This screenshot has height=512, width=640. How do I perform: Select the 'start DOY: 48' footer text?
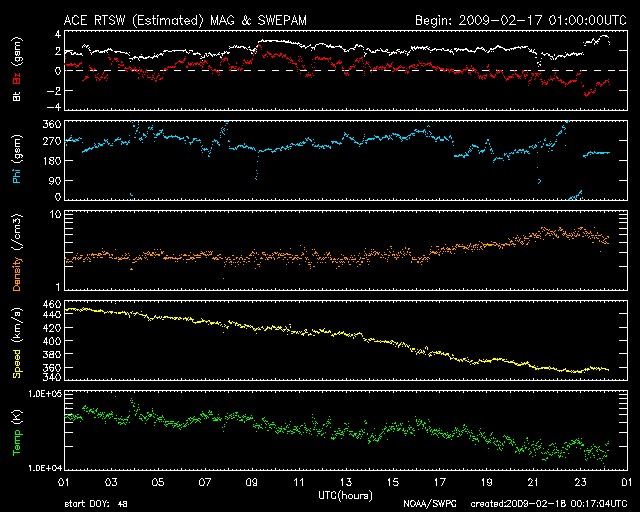(x=96, y=504)
